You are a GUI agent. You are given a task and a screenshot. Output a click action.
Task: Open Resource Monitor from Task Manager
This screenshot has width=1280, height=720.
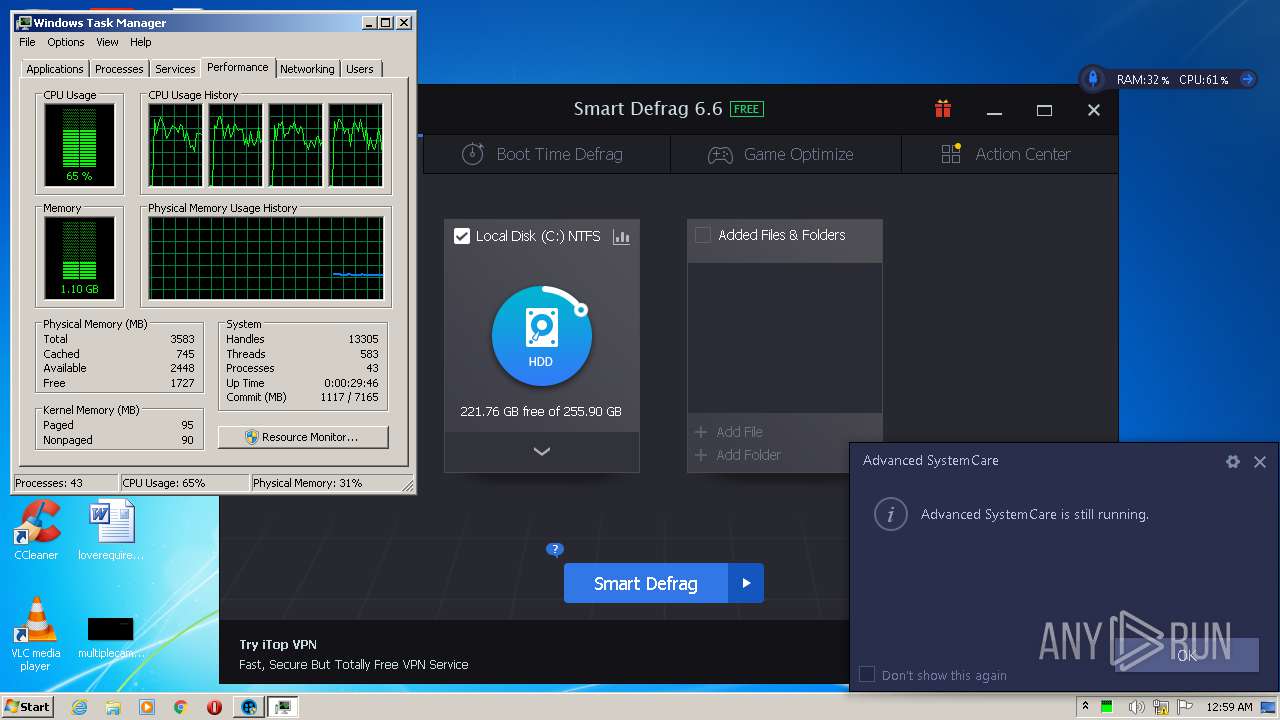(303, 437)
